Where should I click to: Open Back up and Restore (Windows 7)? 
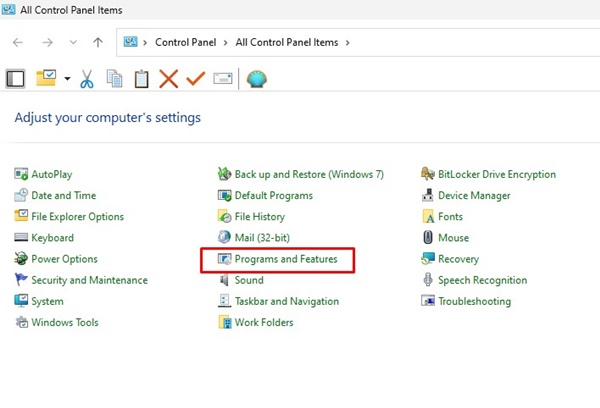pos(309,174)
